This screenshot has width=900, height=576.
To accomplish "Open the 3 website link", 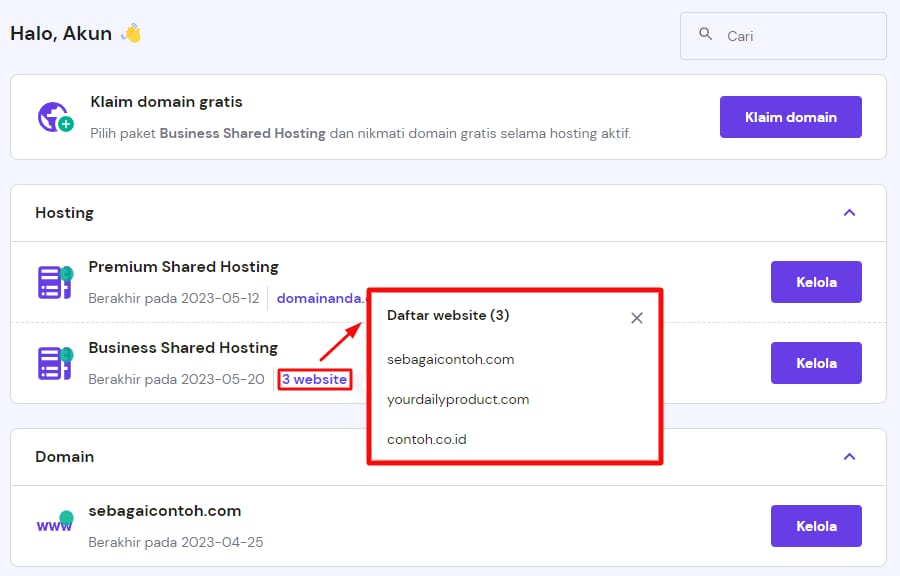I will pyautogui.click(x=314, y=379).
